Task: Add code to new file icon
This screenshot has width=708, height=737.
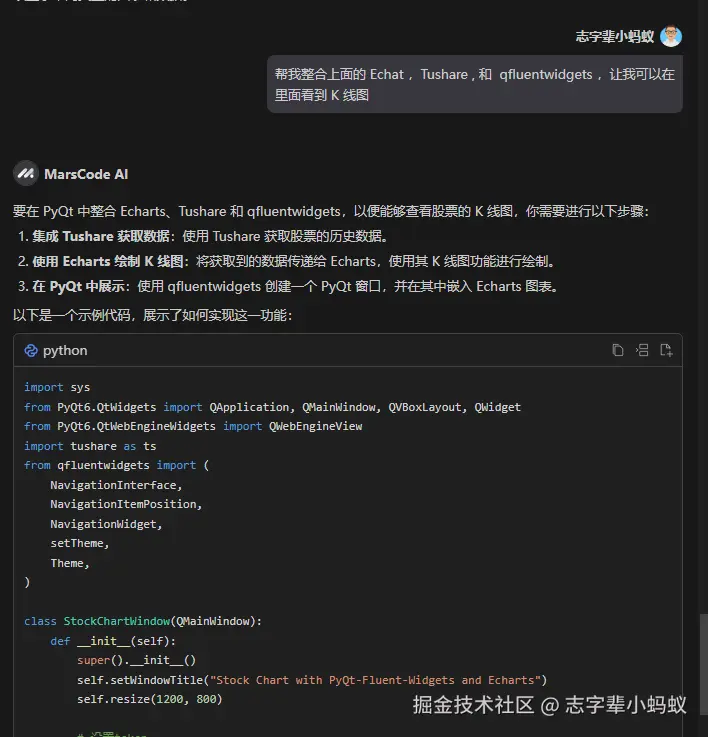Action: click(x=666, y=350)
